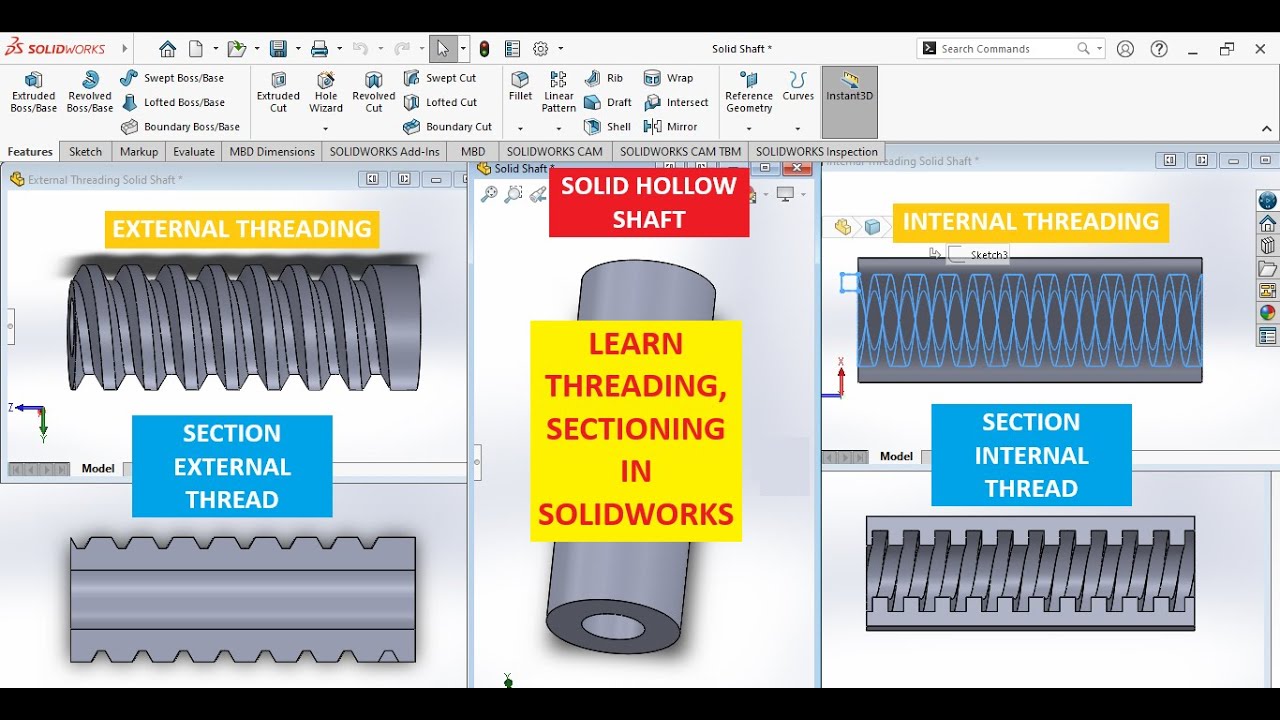Click the Intersect tool
1280x720 pixels.
tap(676, 102)
